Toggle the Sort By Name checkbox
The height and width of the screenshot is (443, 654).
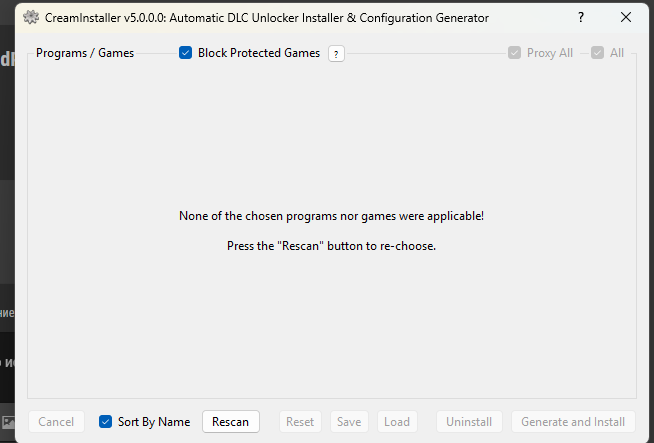tap(106, 421)
